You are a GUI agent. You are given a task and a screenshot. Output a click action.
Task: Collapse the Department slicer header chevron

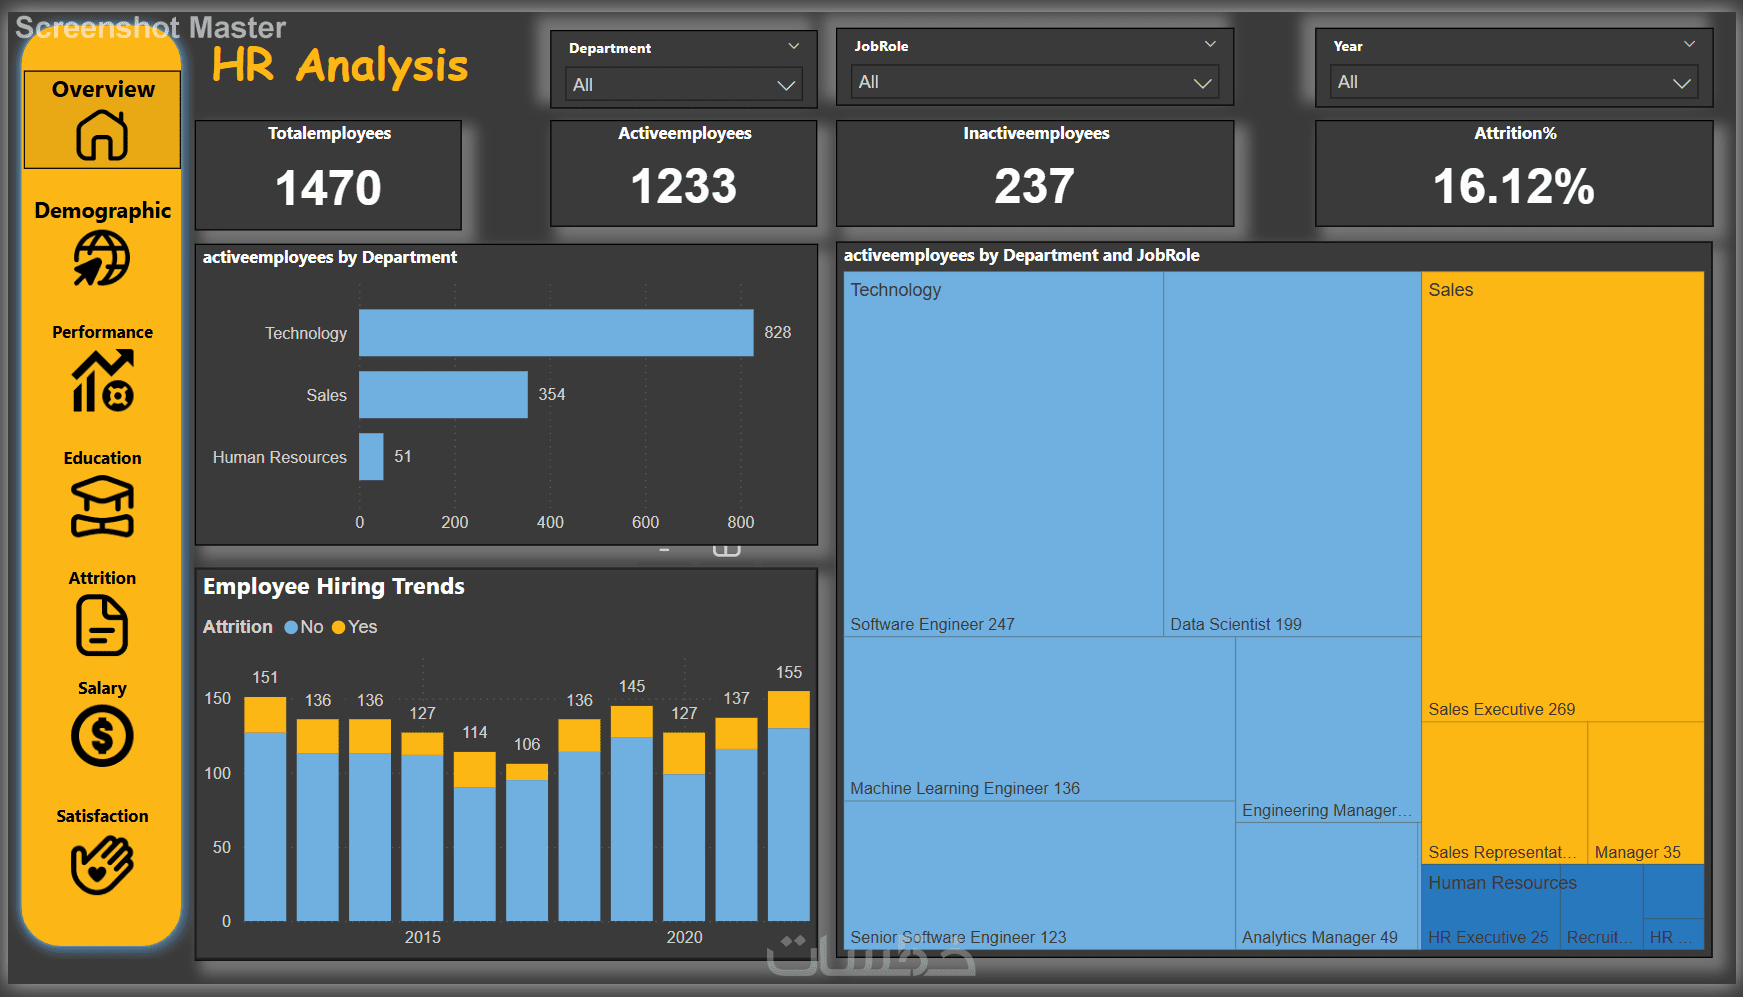pos(794,46)
